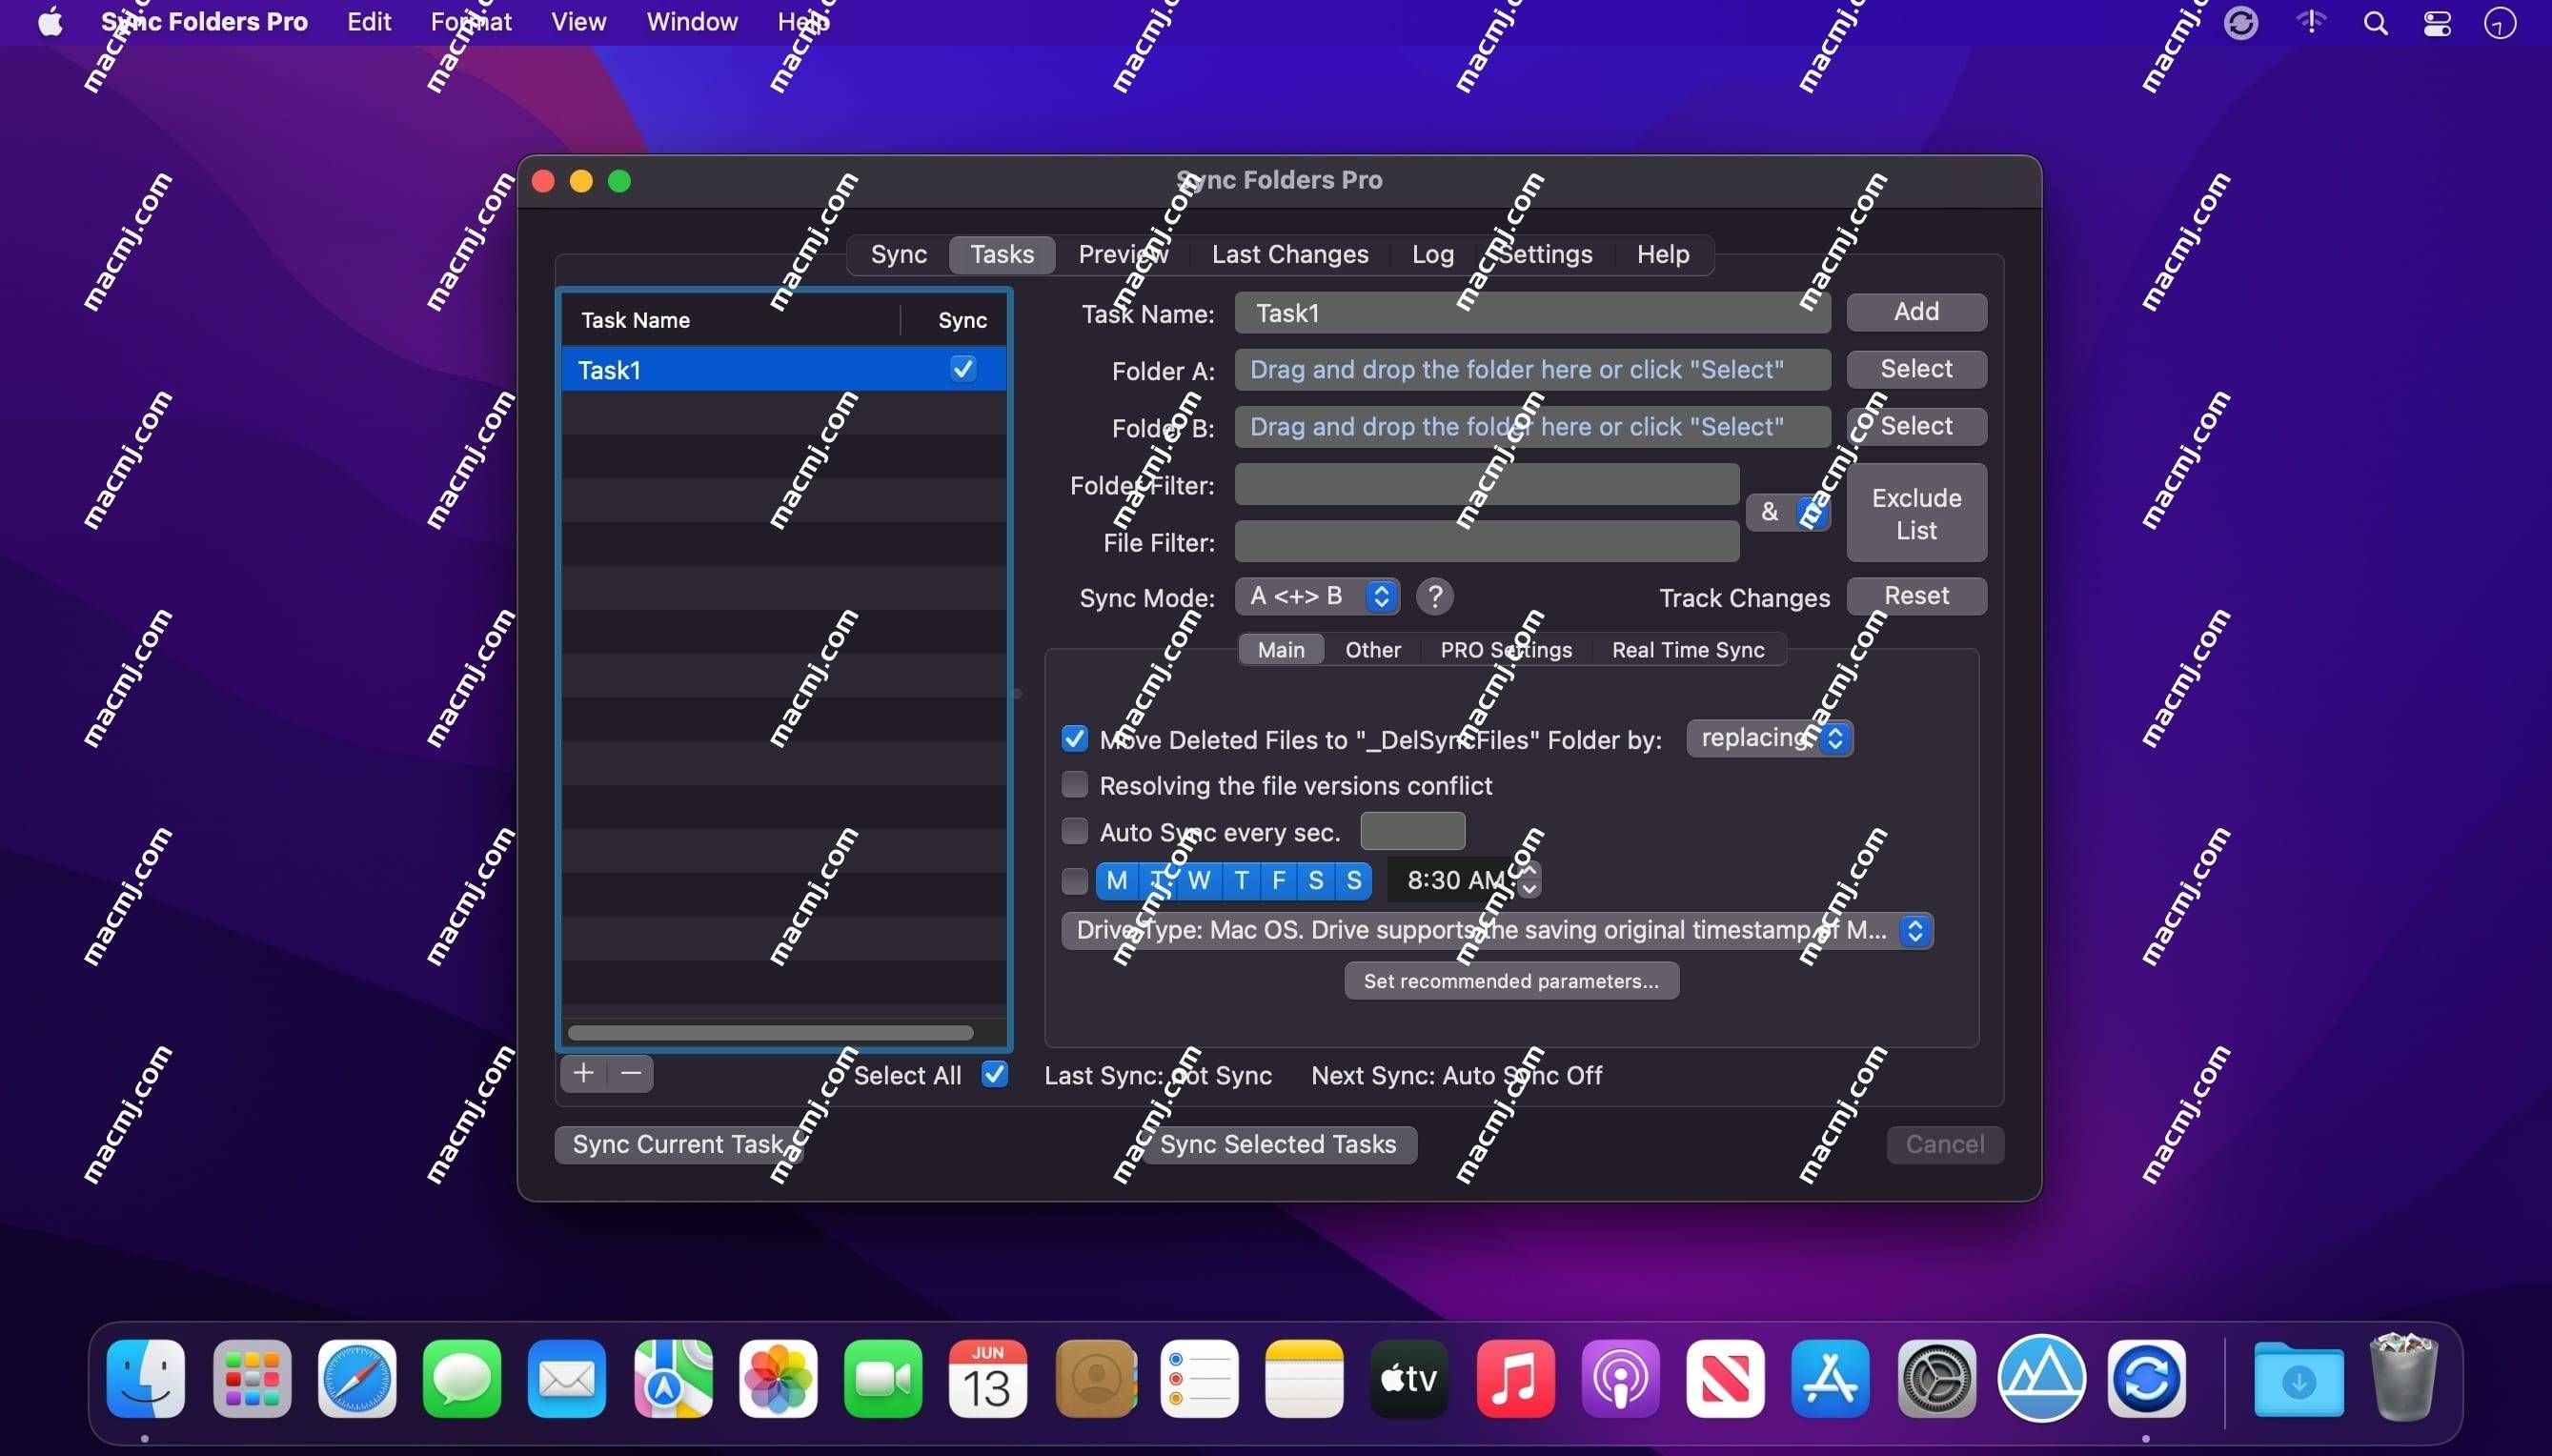This screenshot has height=1456, width=2552.
Task: Switch to the Preview tab
Action: click(1123, 255)
